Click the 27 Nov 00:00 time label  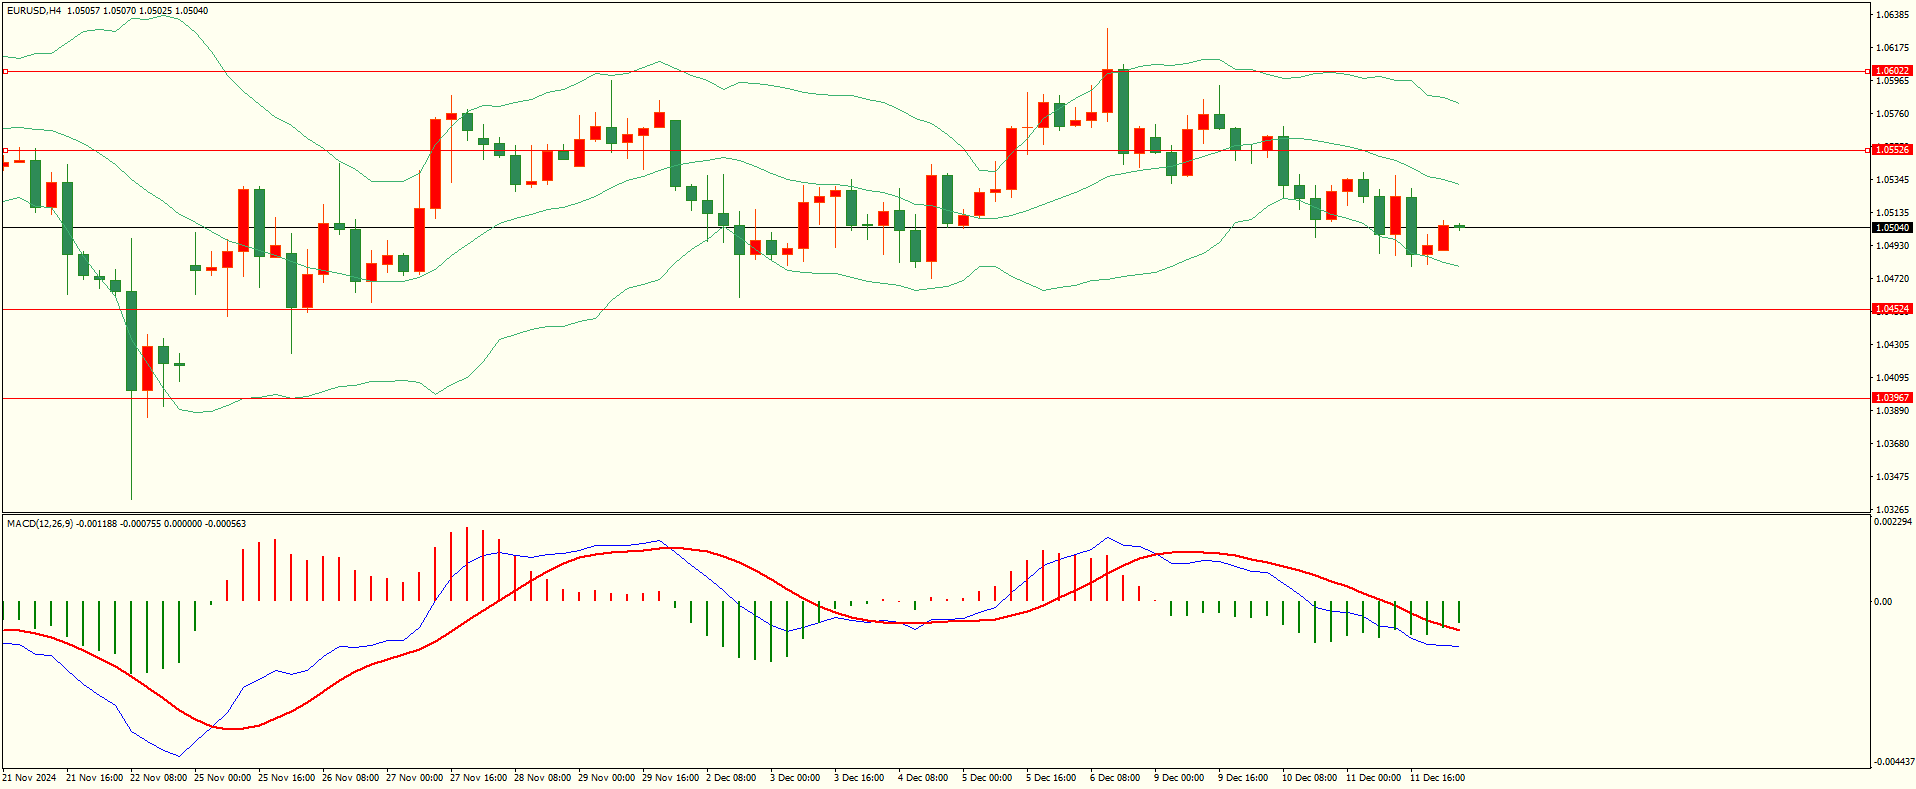coord(414,778)
